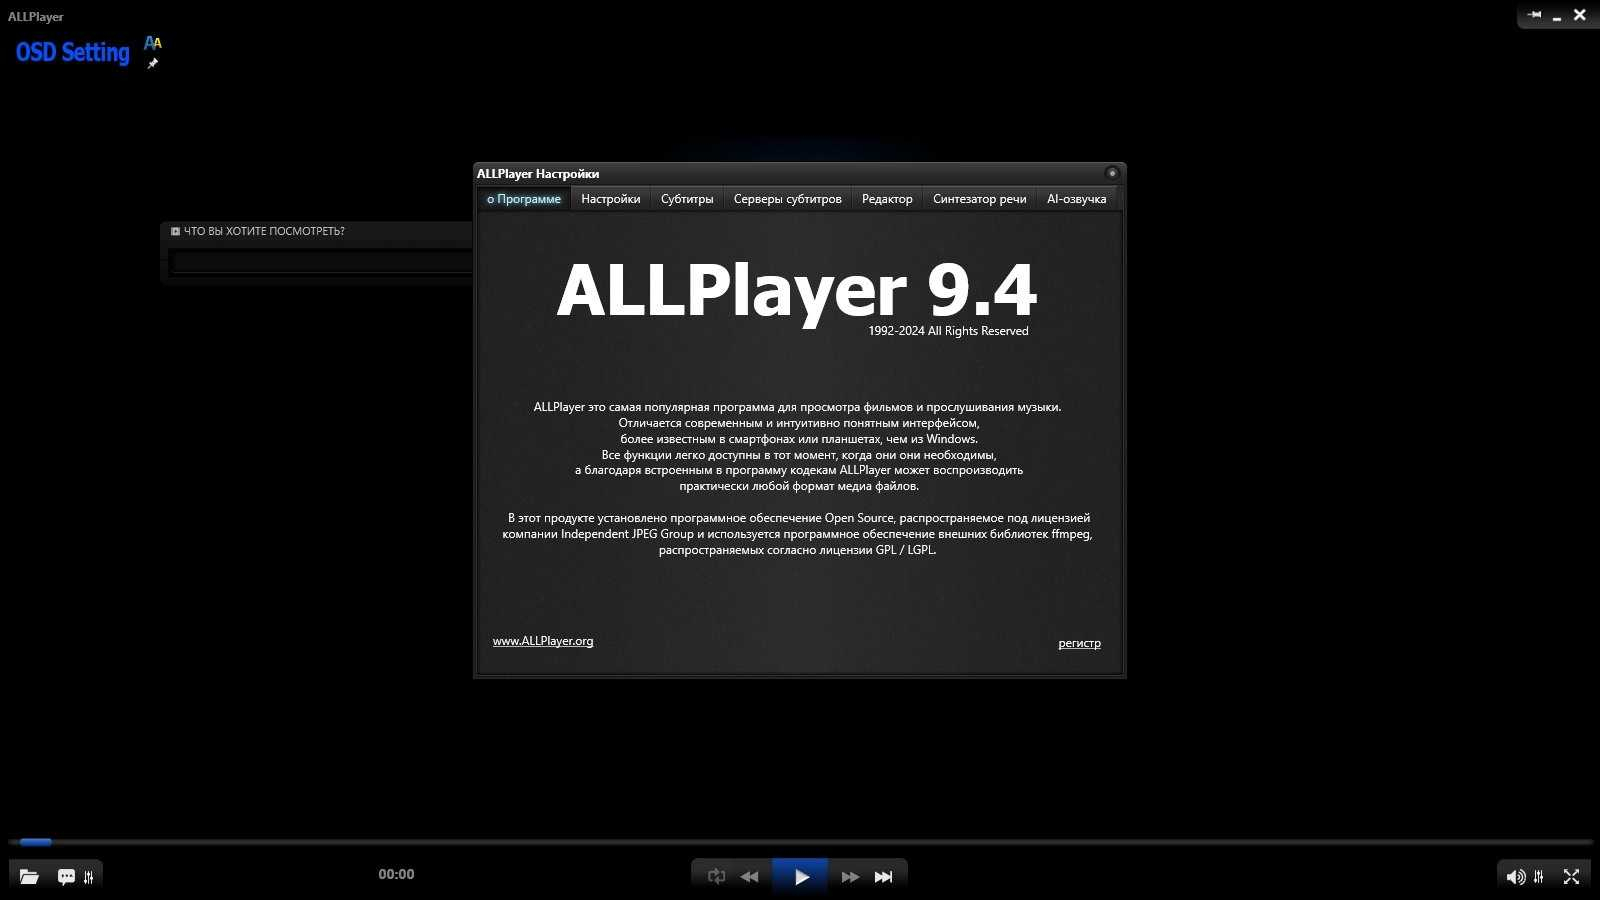Click the 00:00 elapsed time display
This screenshot has width=1600, height=900.
click(x=396, y=874)
